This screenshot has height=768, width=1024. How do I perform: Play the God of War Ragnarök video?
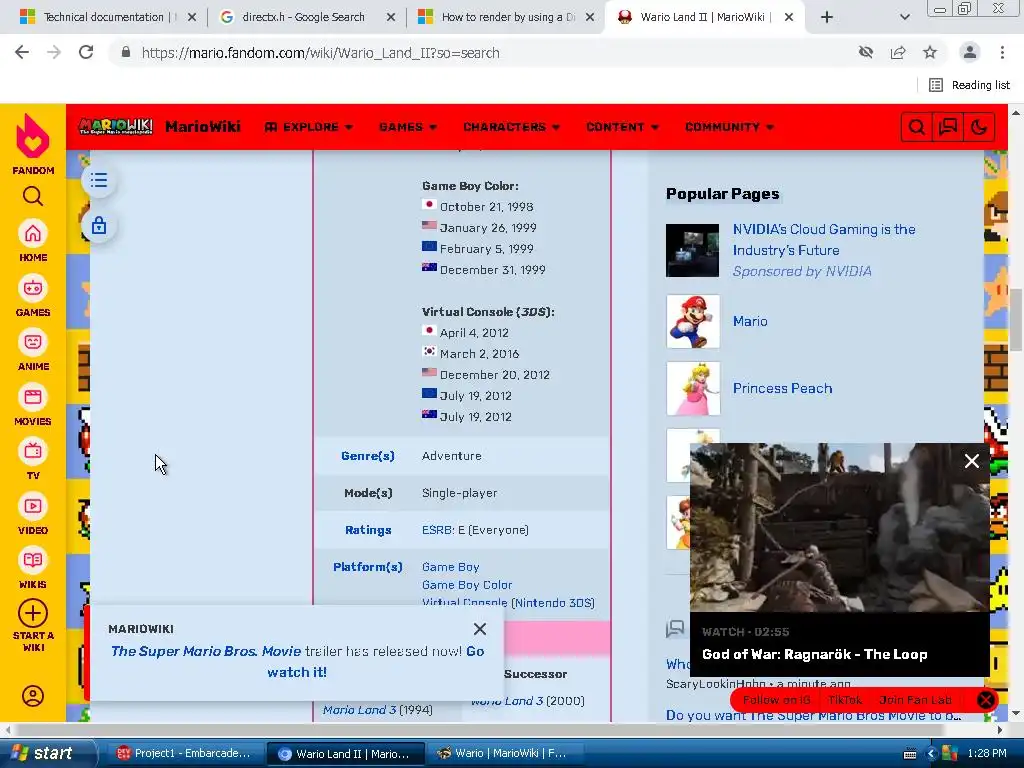coord(839,527)
